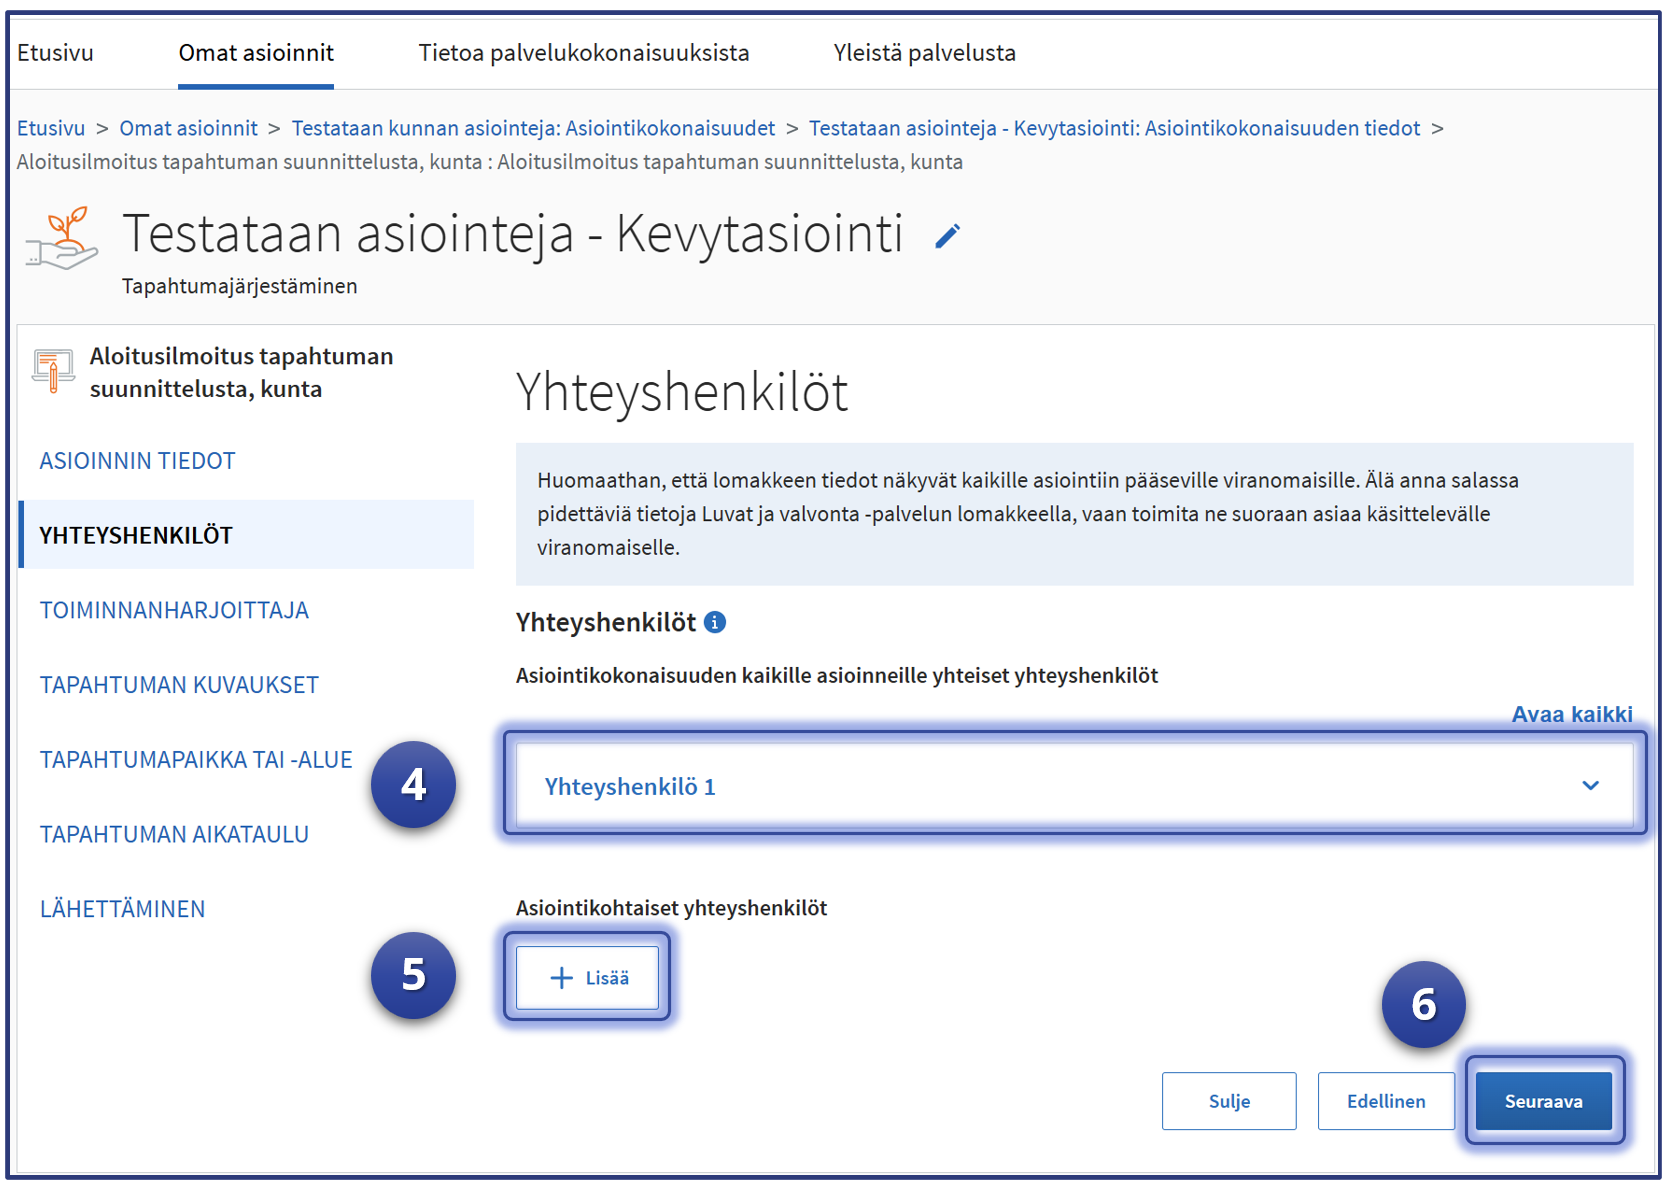Close the form with Sulje button

click(1229, 1101)
